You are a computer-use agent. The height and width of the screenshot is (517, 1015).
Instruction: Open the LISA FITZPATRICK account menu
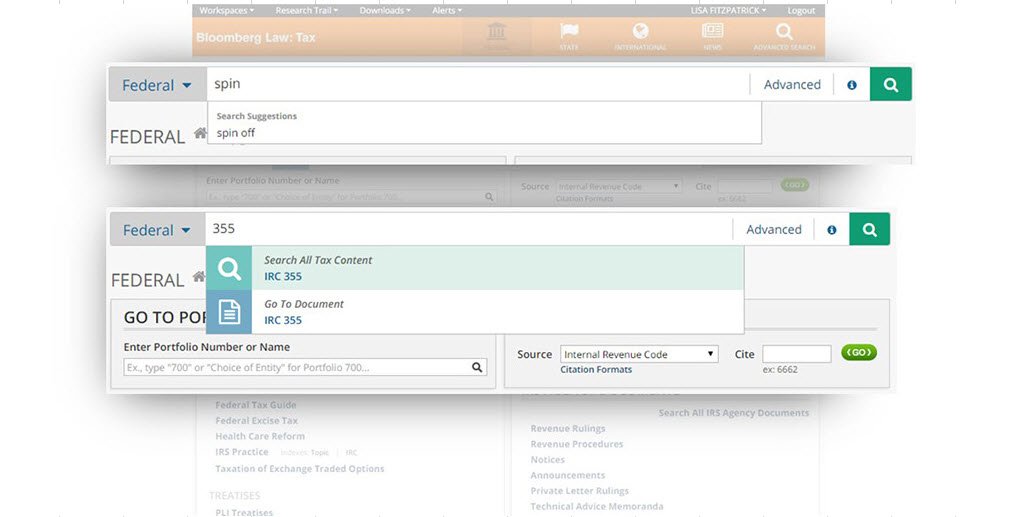point(728,10)
